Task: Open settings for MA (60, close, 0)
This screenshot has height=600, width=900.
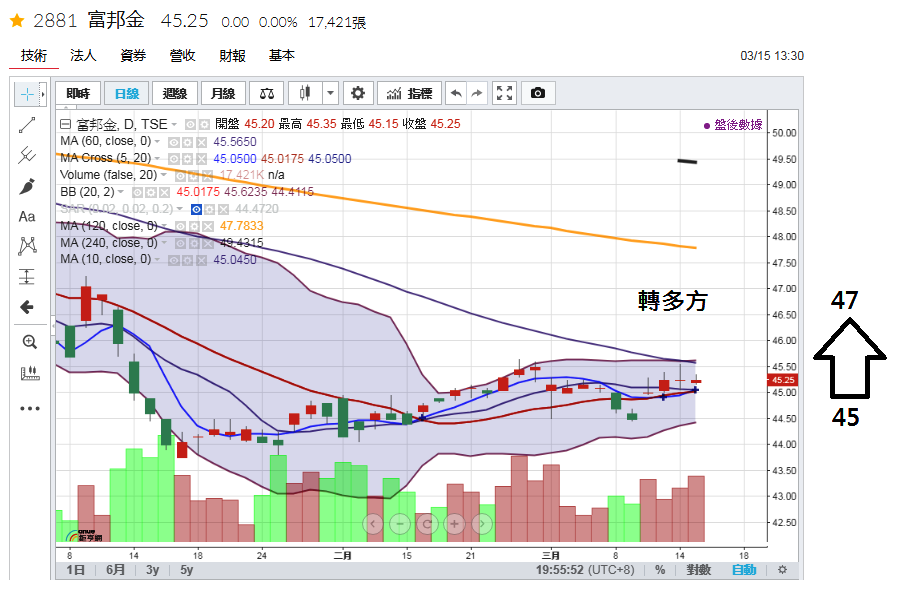Action: 188,142
